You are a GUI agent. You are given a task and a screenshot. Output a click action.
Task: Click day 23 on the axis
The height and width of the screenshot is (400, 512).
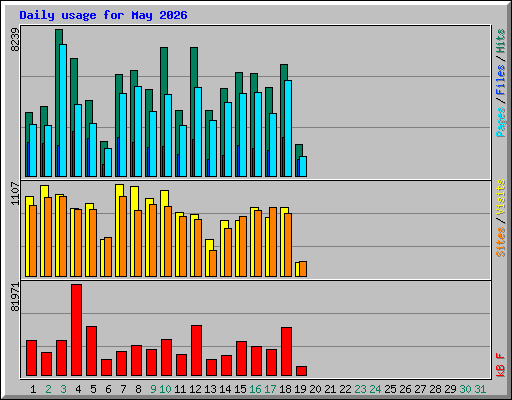tap(360, 389)
